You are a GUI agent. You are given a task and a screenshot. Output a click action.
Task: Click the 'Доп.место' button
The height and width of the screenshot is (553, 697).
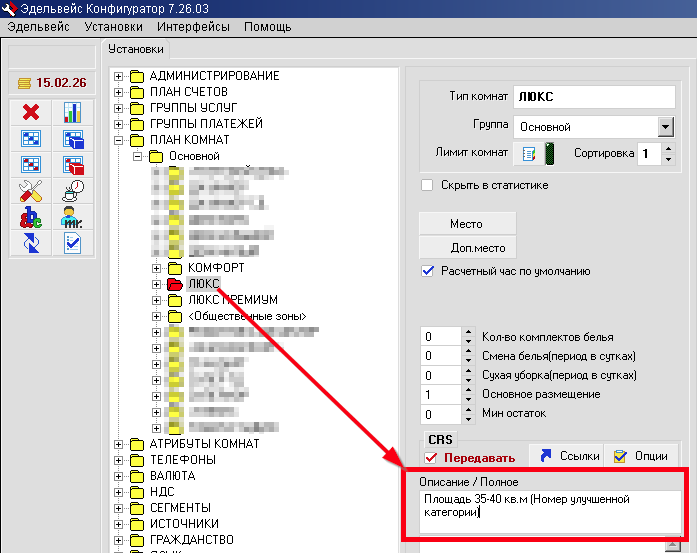tap(466, 247)
